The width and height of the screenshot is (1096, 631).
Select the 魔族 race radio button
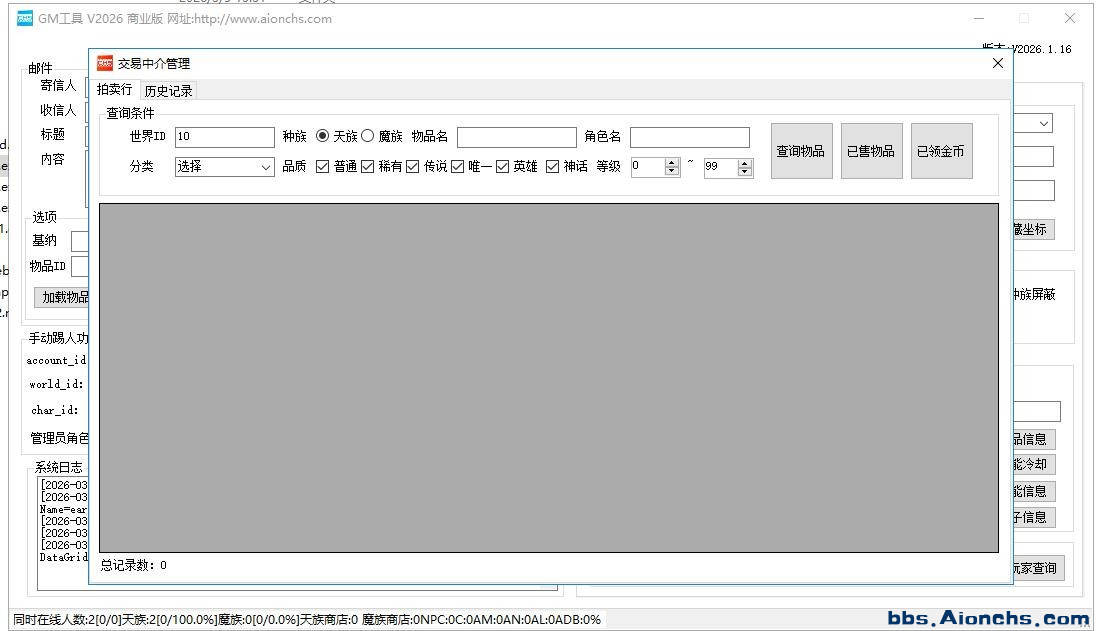coord(367,136)
